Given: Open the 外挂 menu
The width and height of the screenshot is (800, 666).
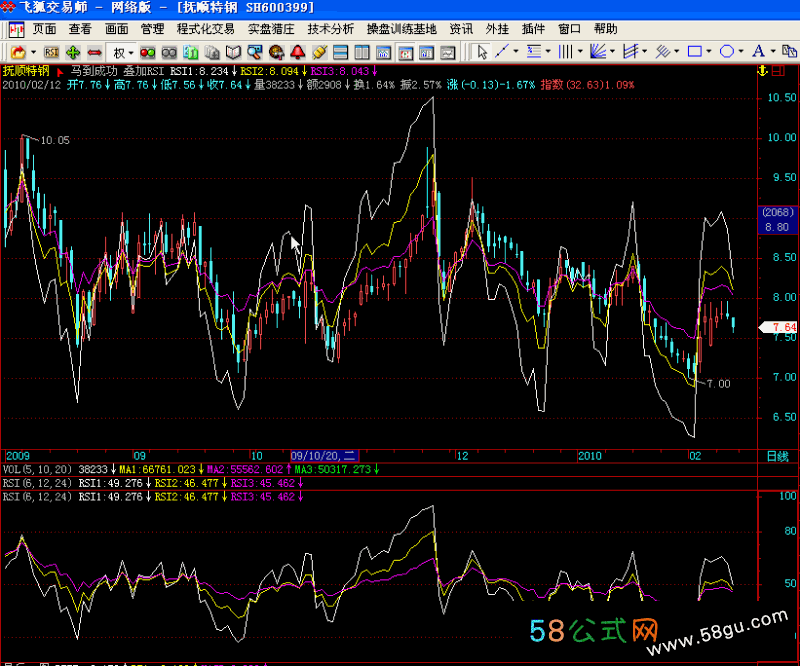Looking at the screenshot, I should 497,30.
